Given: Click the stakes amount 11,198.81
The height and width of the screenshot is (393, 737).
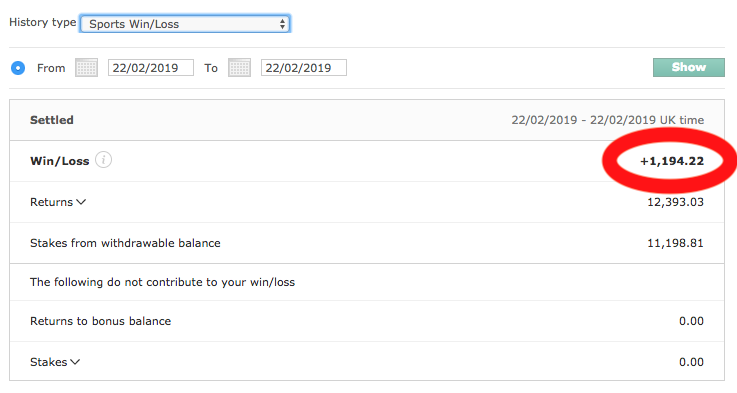Looking at the screenshot, I should point(675,243).
